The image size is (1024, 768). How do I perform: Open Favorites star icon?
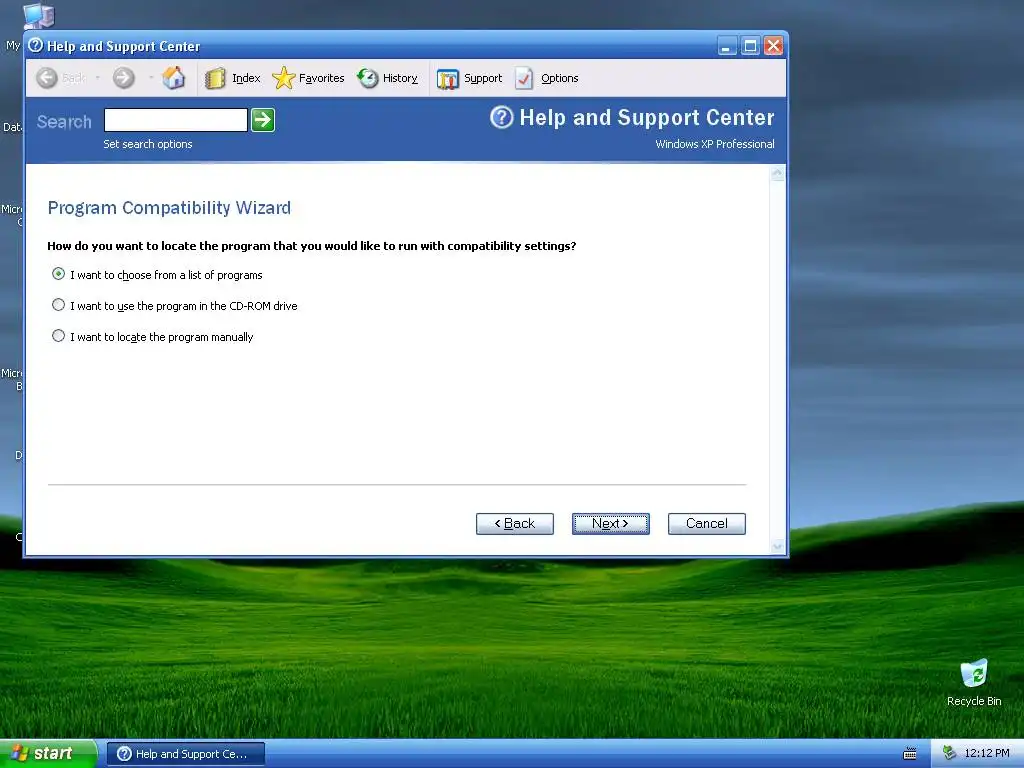coord(283,78)
